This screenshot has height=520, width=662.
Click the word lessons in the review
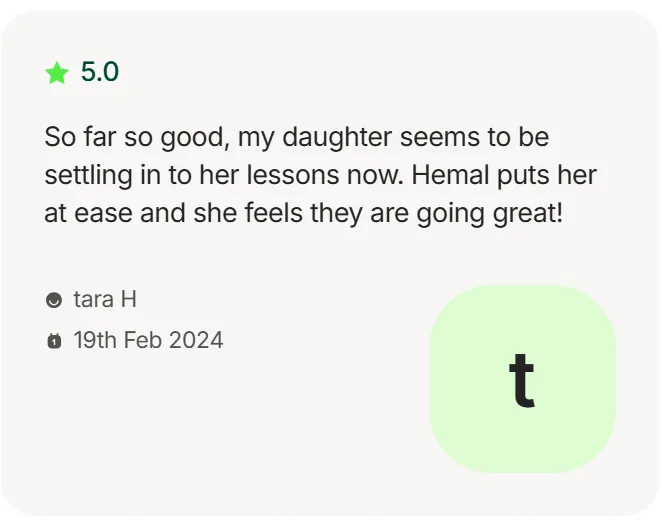(293, 175)
